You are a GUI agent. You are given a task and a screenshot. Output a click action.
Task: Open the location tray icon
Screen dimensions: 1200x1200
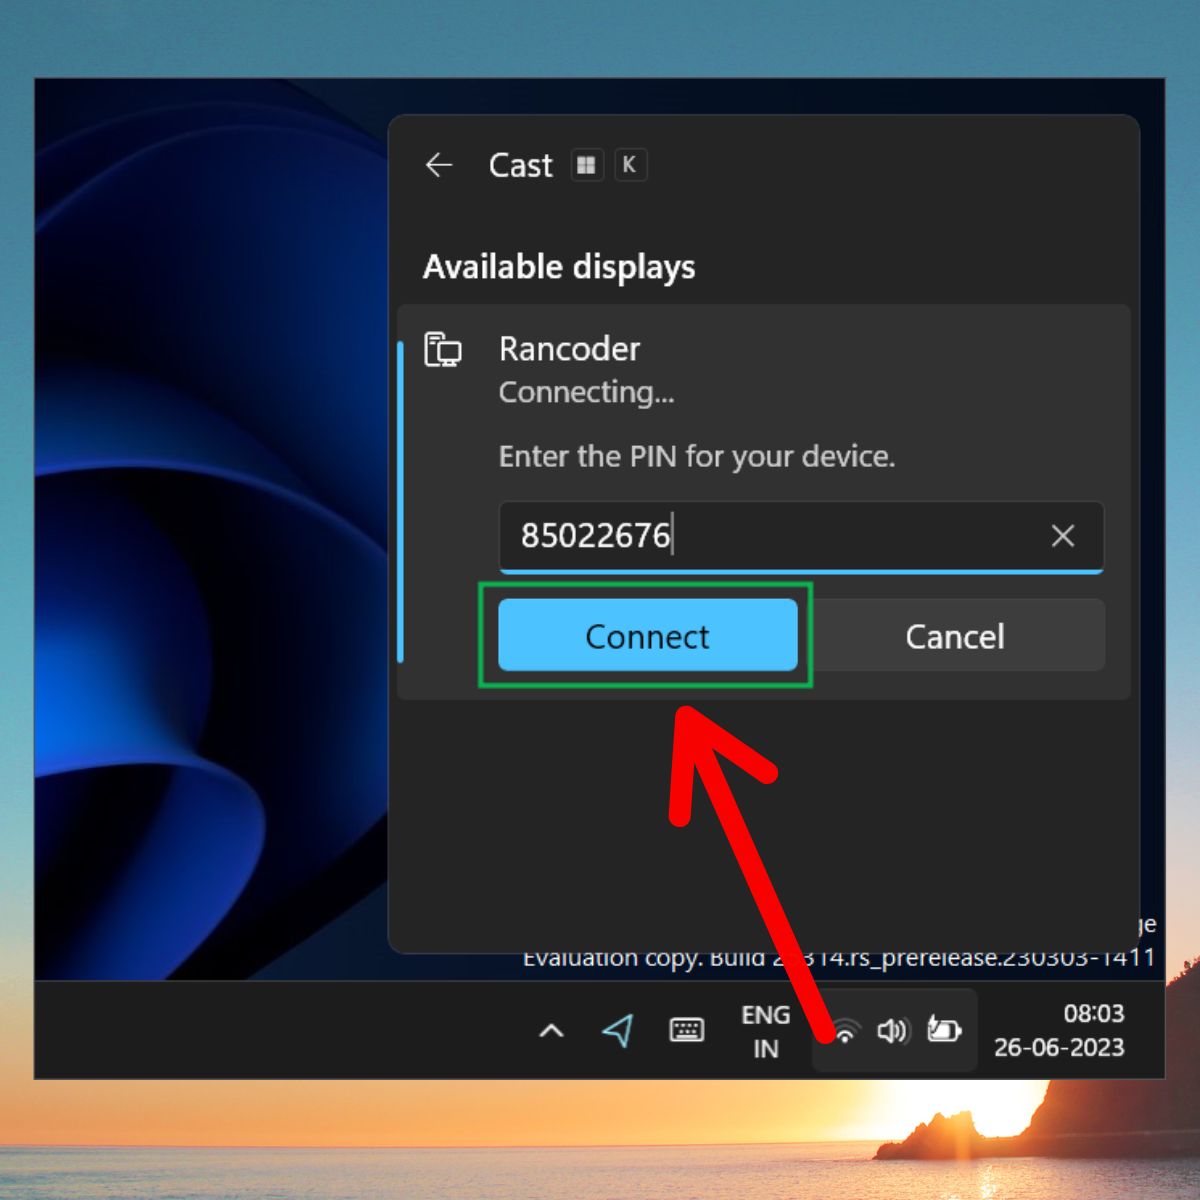[x=618, y=1031]
